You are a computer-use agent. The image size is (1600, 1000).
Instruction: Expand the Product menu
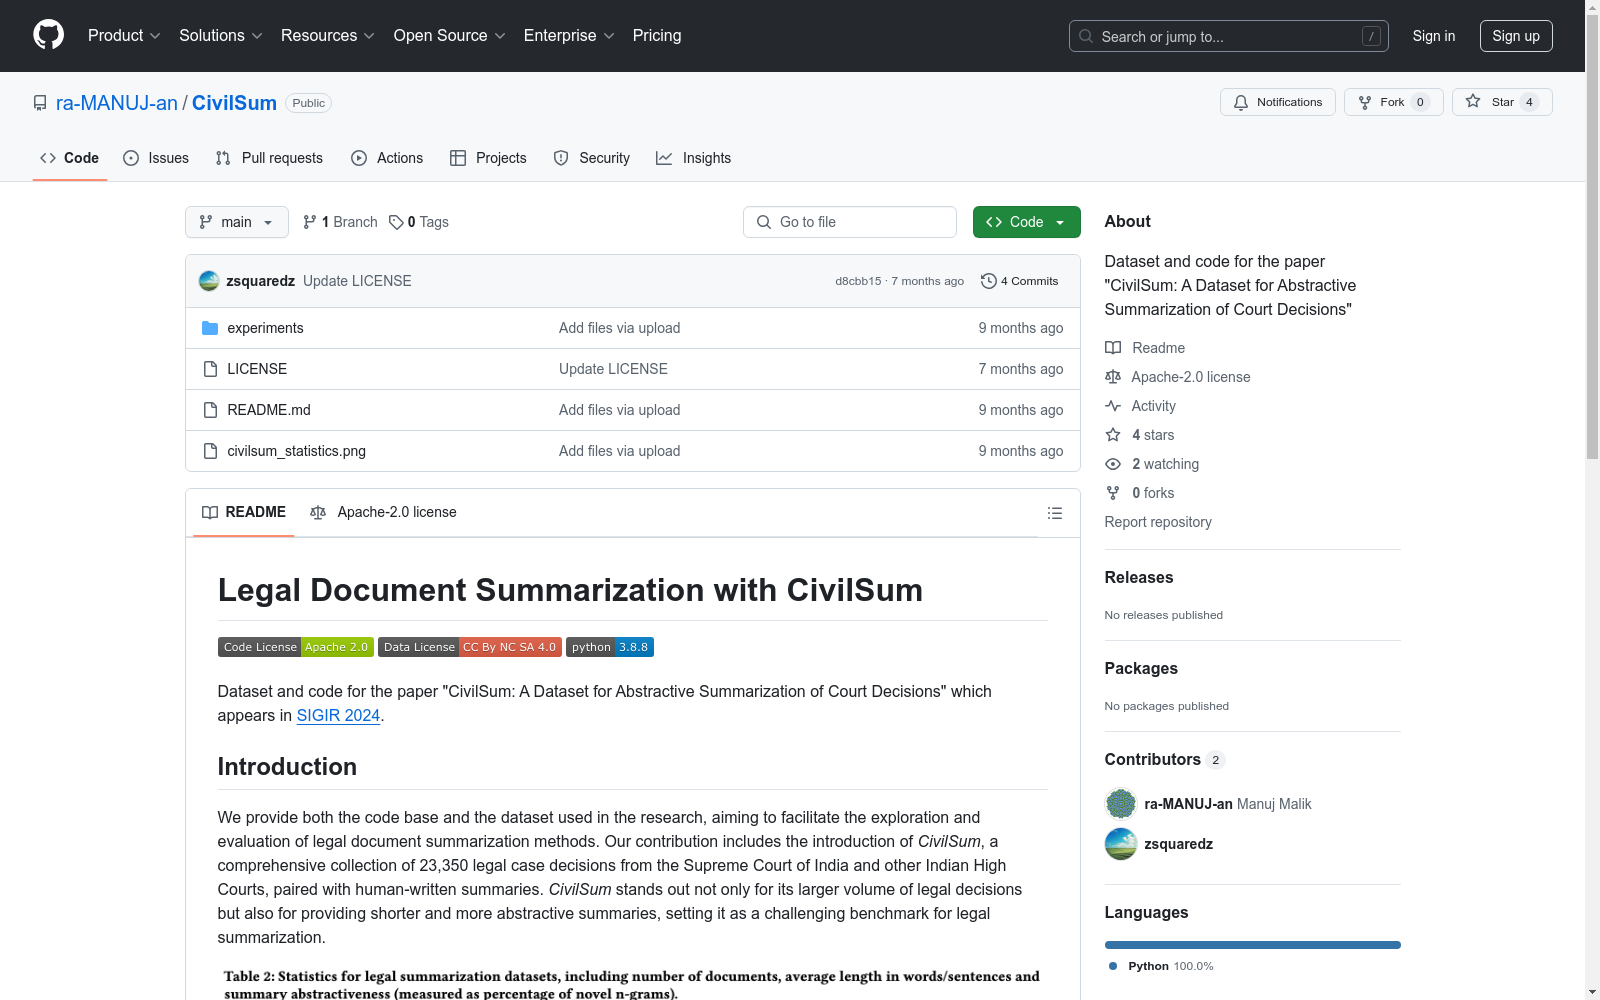(x=124, y=36)
